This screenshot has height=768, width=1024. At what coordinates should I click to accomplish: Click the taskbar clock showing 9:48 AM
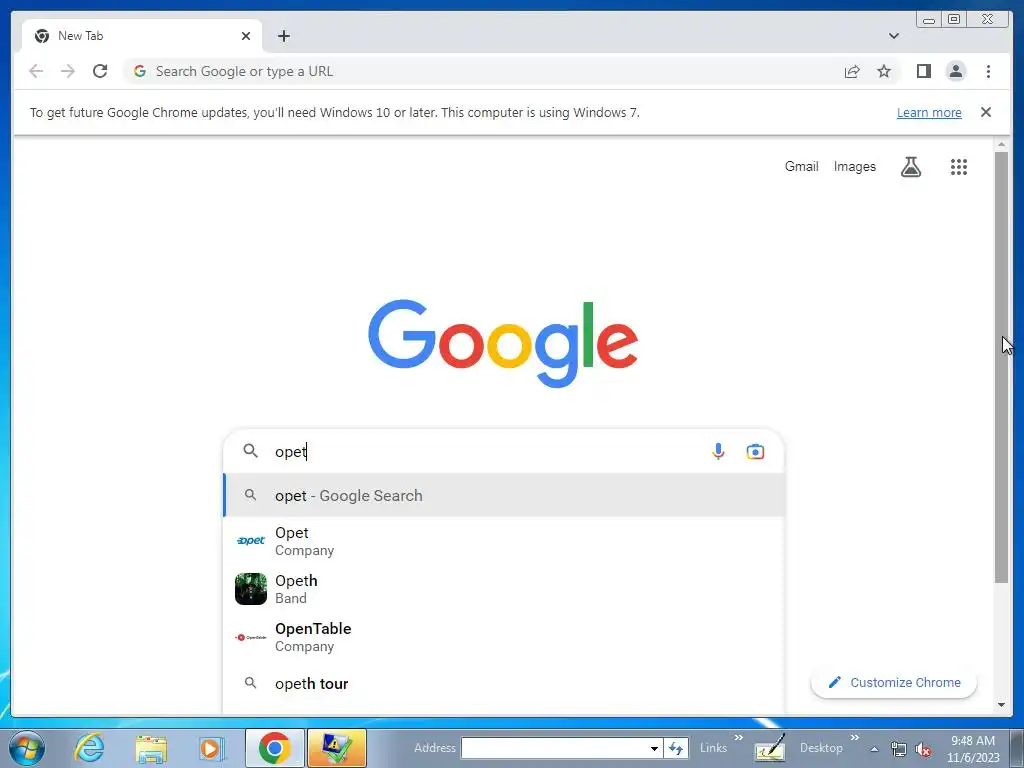click(973, 749)
